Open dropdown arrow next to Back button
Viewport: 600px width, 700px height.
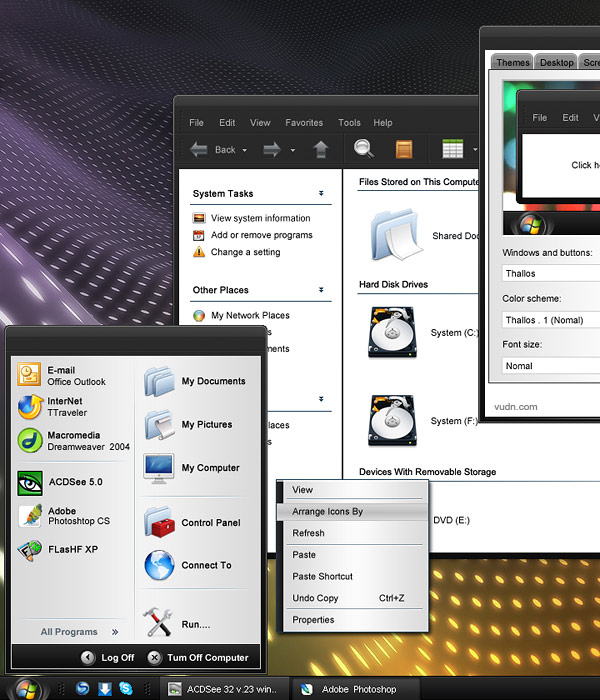pos(245,150)
